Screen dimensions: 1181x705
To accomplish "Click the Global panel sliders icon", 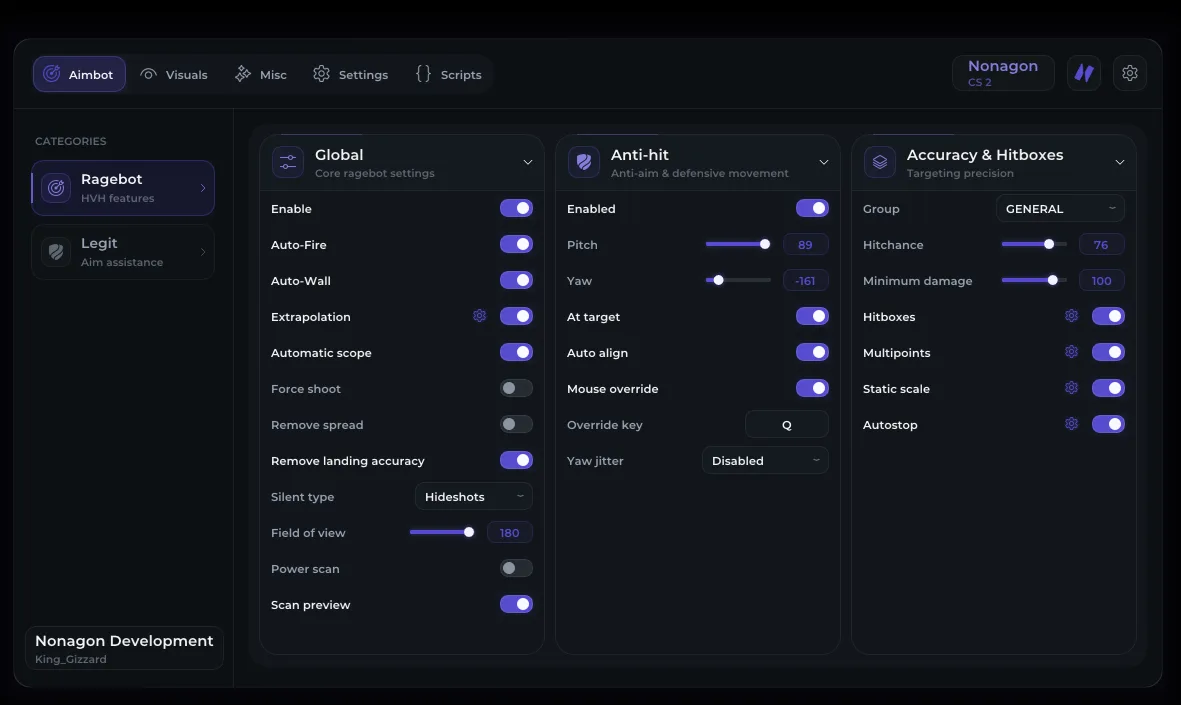I will [x=288, y=162].
